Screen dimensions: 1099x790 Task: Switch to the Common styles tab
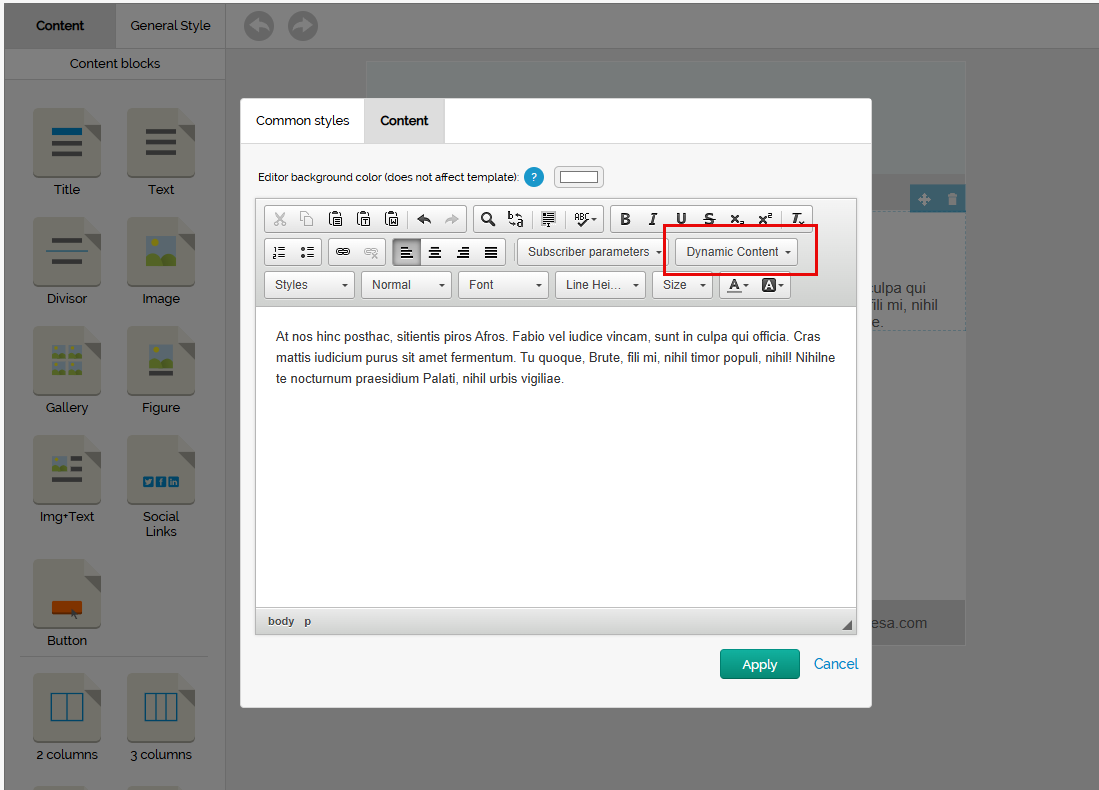[302, 121]
